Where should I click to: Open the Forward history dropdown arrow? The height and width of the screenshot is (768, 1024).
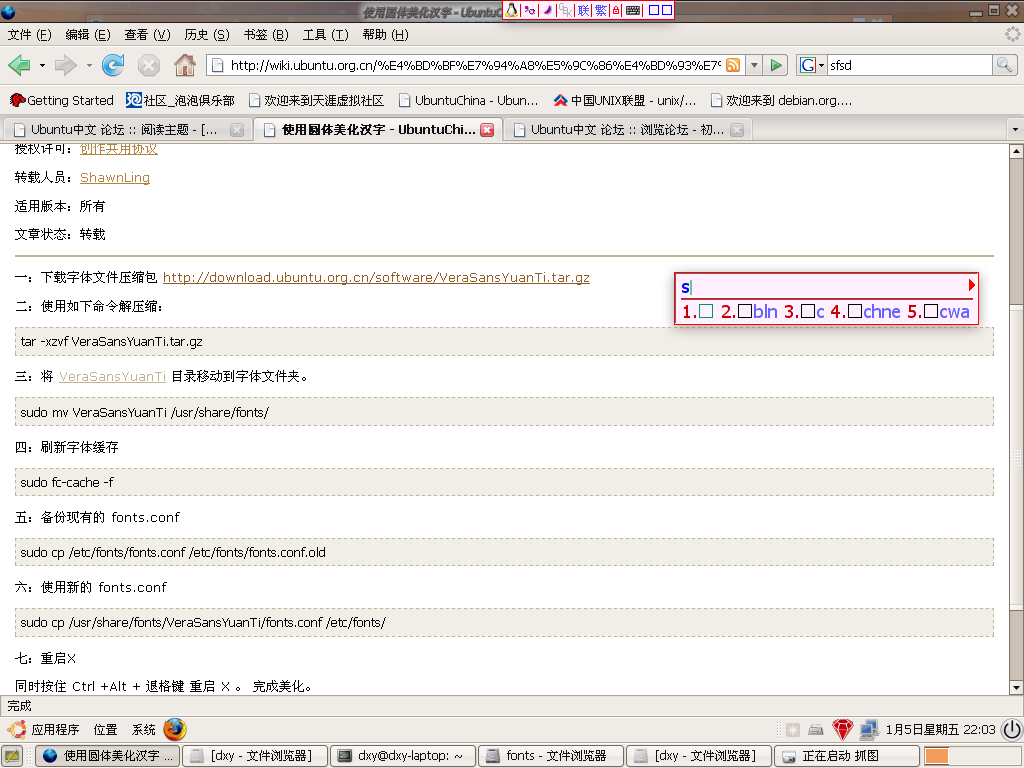pyautogui.click(x=89, y=65)
